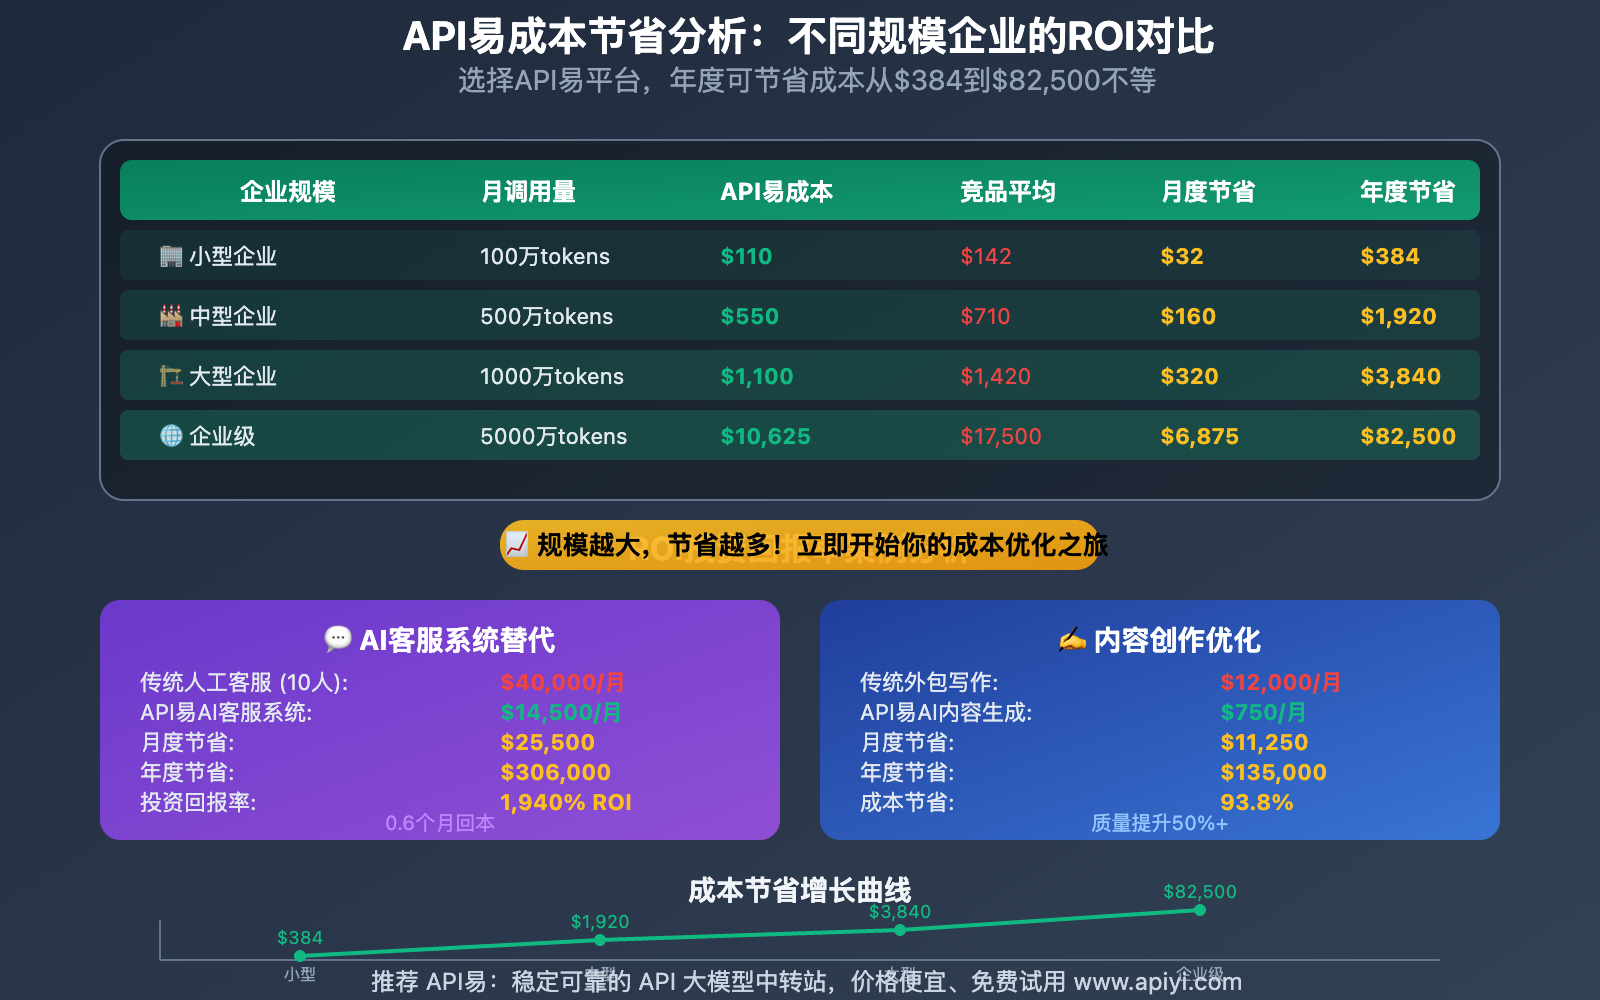Click the 中型企业 row label
This screenshot has width=1600, height=1000.
[x=233, y=316]
